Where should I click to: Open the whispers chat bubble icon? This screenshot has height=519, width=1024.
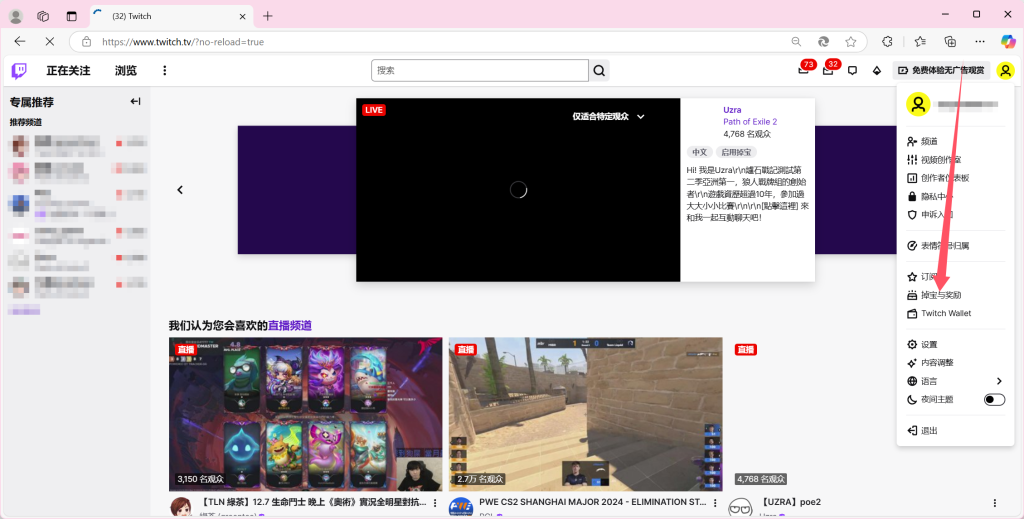(x=852, y=71)
